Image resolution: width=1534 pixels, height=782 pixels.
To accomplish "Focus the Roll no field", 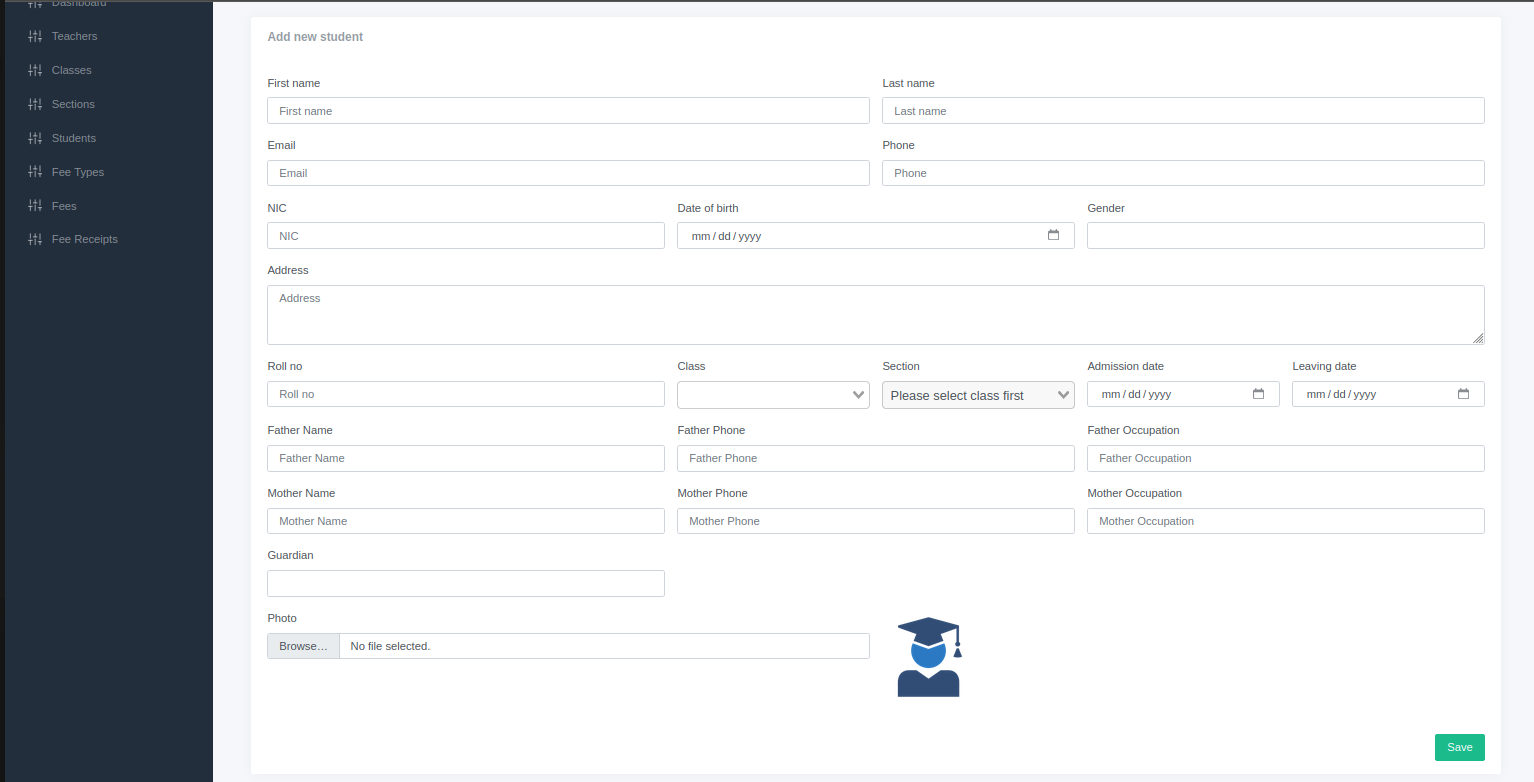I will click(466, 394).
